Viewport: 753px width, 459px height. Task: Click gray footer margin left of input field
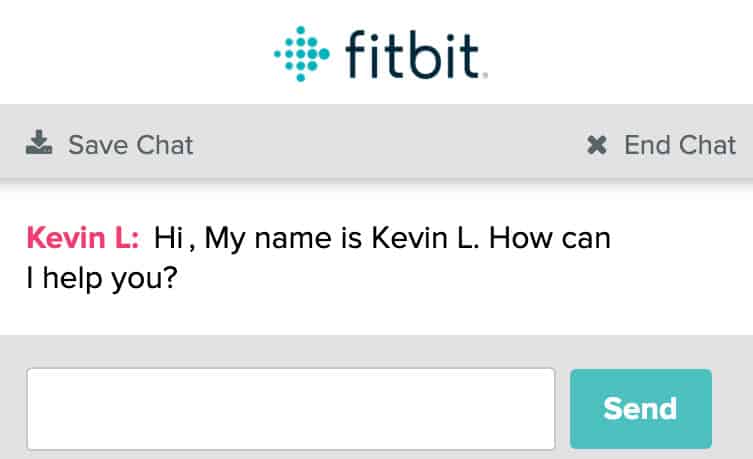(12, 409)
